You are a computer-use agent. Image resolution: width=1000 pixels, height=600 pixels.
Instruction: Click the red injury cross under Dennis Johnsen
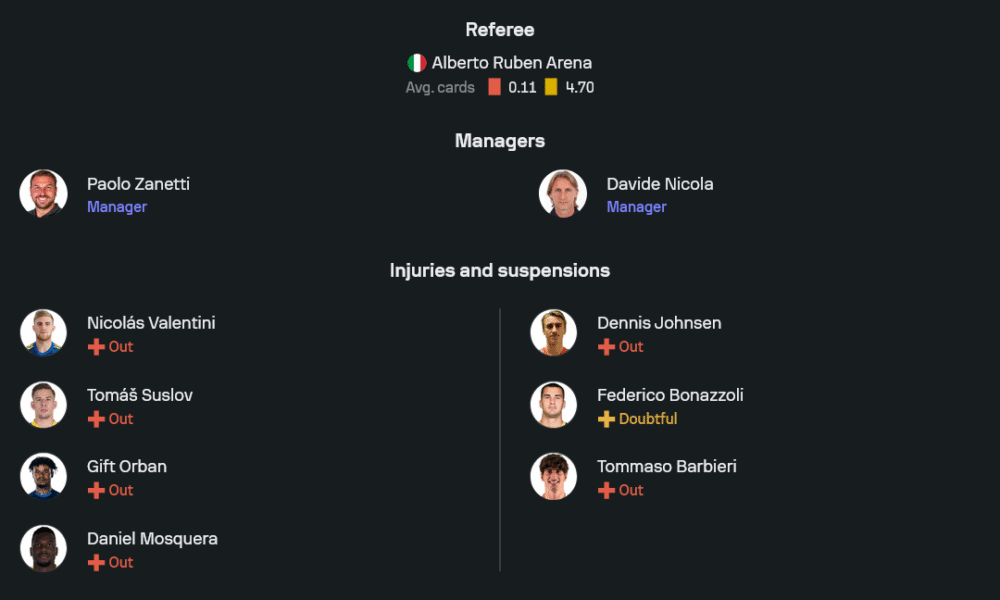tap(606, 347)
